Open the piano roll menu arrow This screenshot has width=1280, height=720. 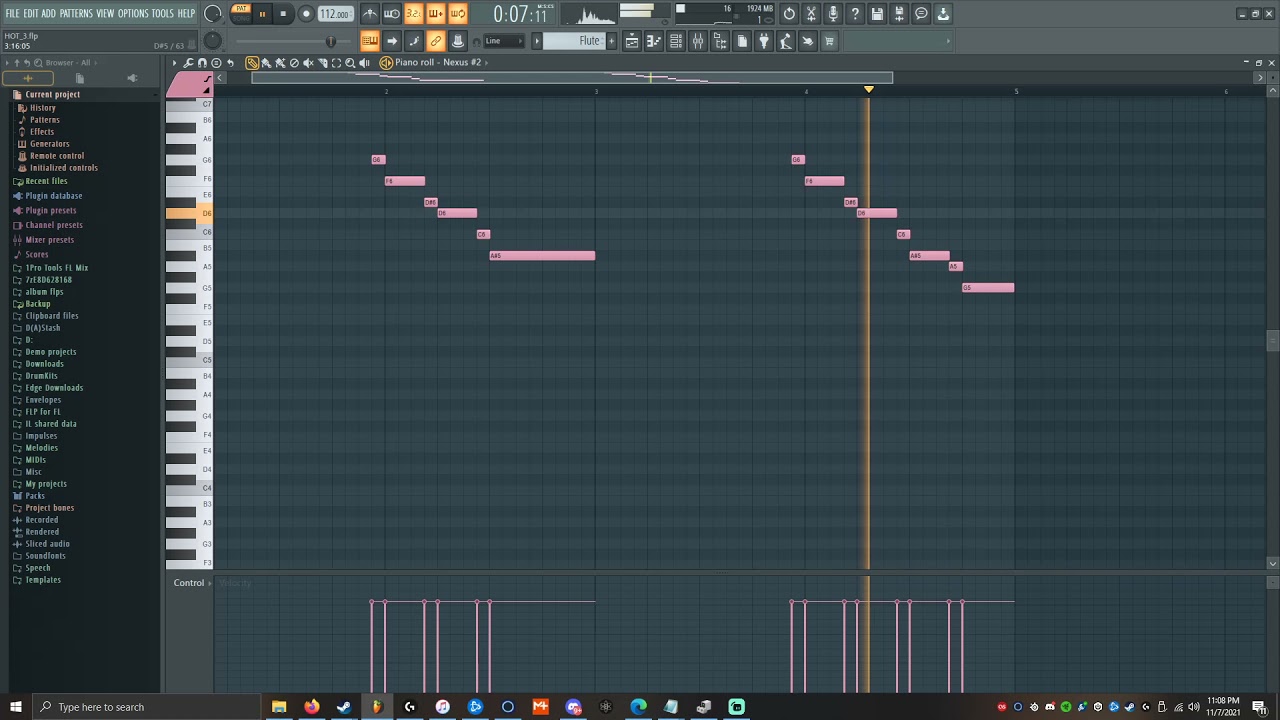(x=174, y=63)
